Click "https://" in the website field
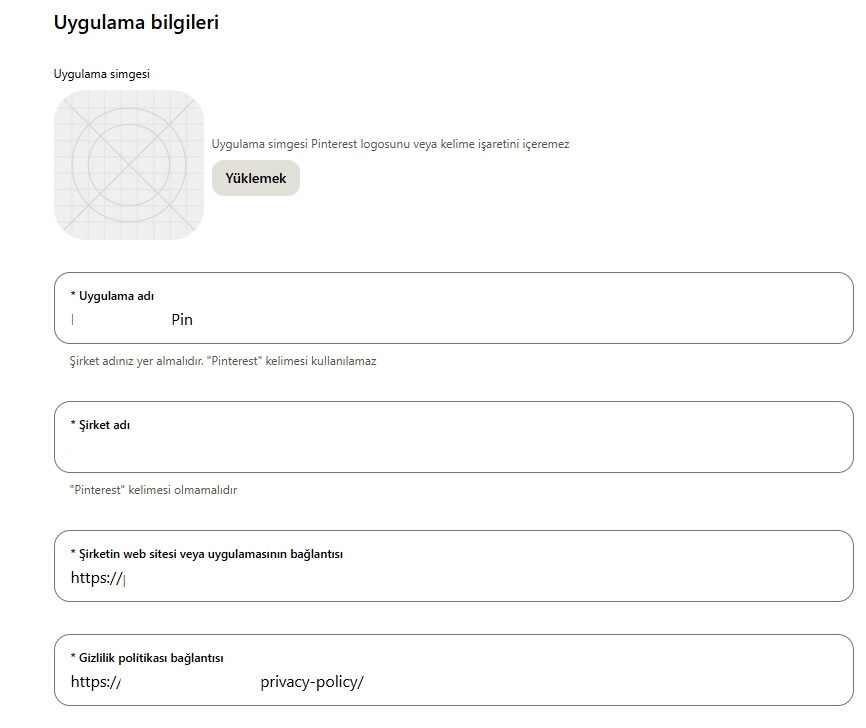 96,578
